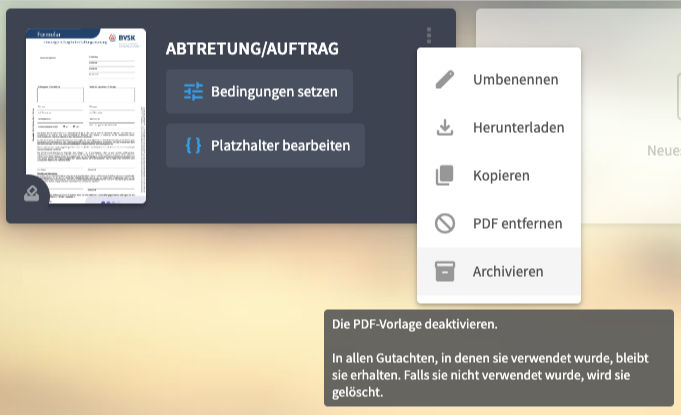Click the sliders icon on Bedingungen setzen
Screen dimensions: 681x415
click(x=193, y=92)
